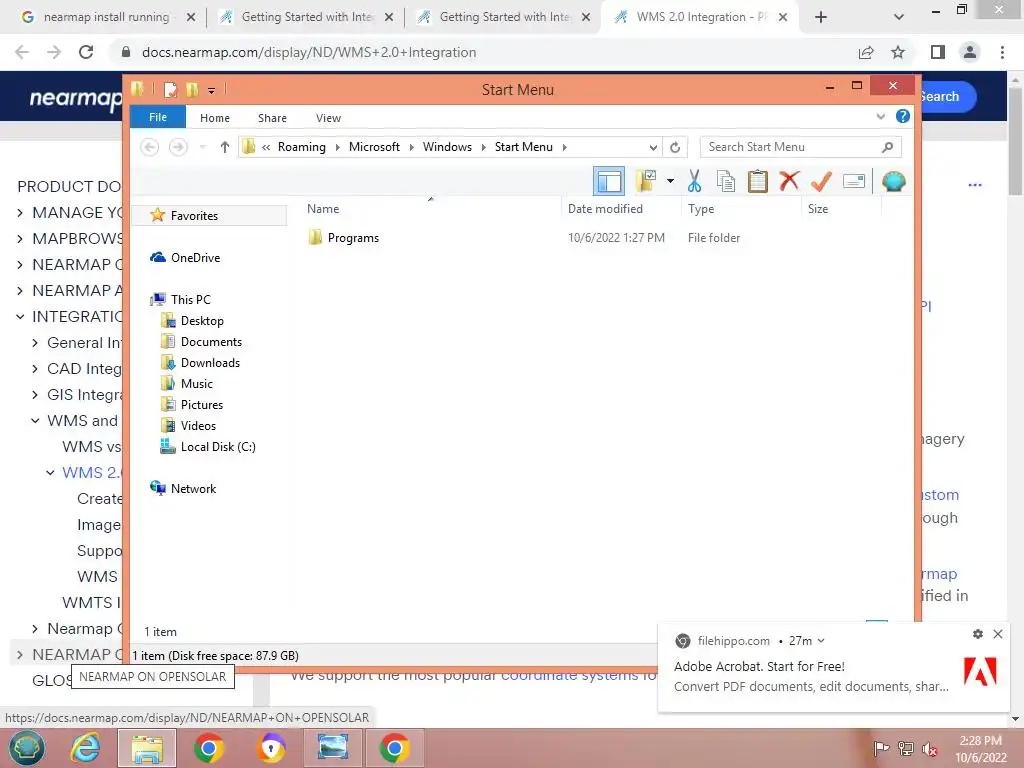The height and width of the screenshot is (768, 1024).
Task: Open Chrome tab search chevron
Action: 899,17
